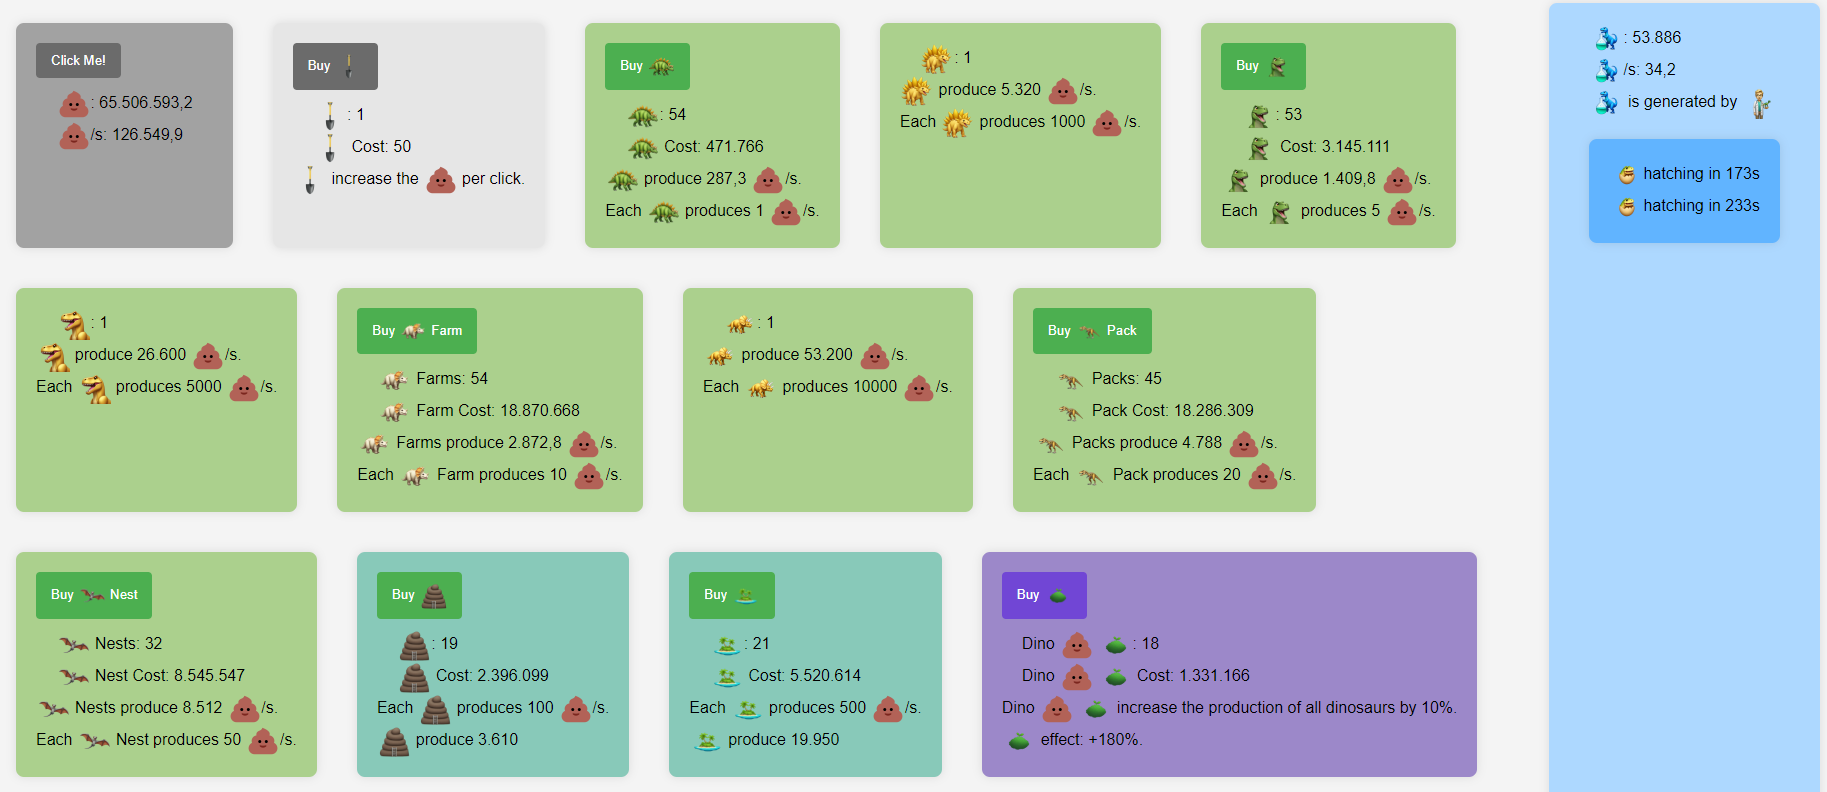
Task: Click the orange T-rex icon producing 26.600
Action: [54, 356]
